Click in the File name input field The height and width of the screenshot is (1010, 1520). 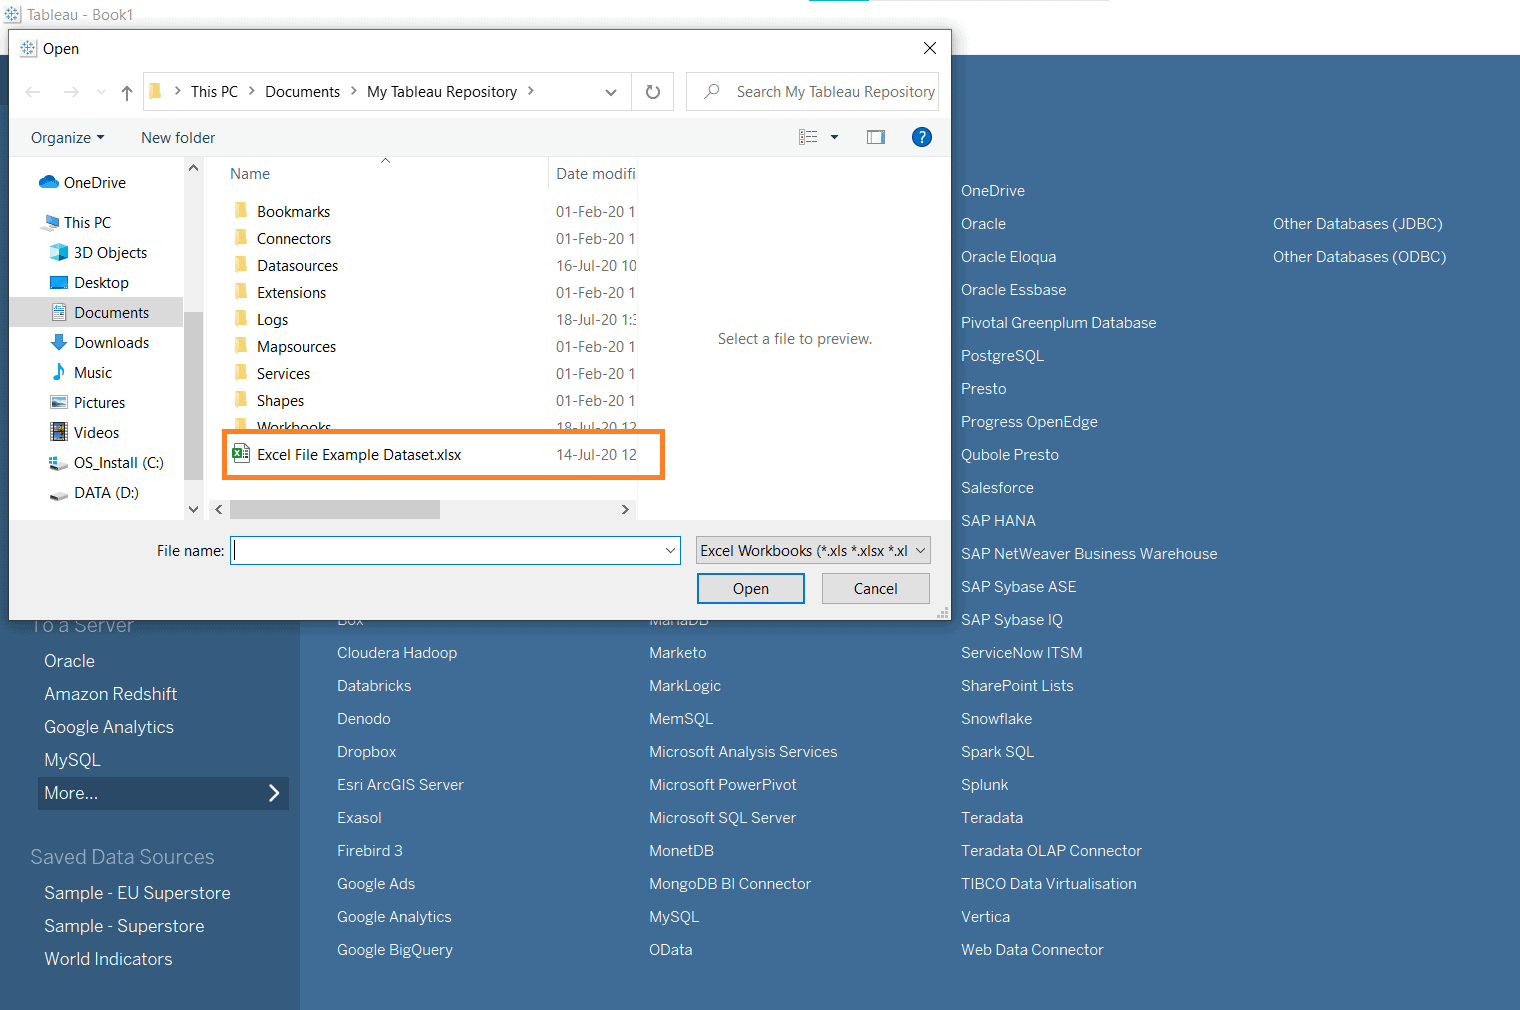coord(446,550)
